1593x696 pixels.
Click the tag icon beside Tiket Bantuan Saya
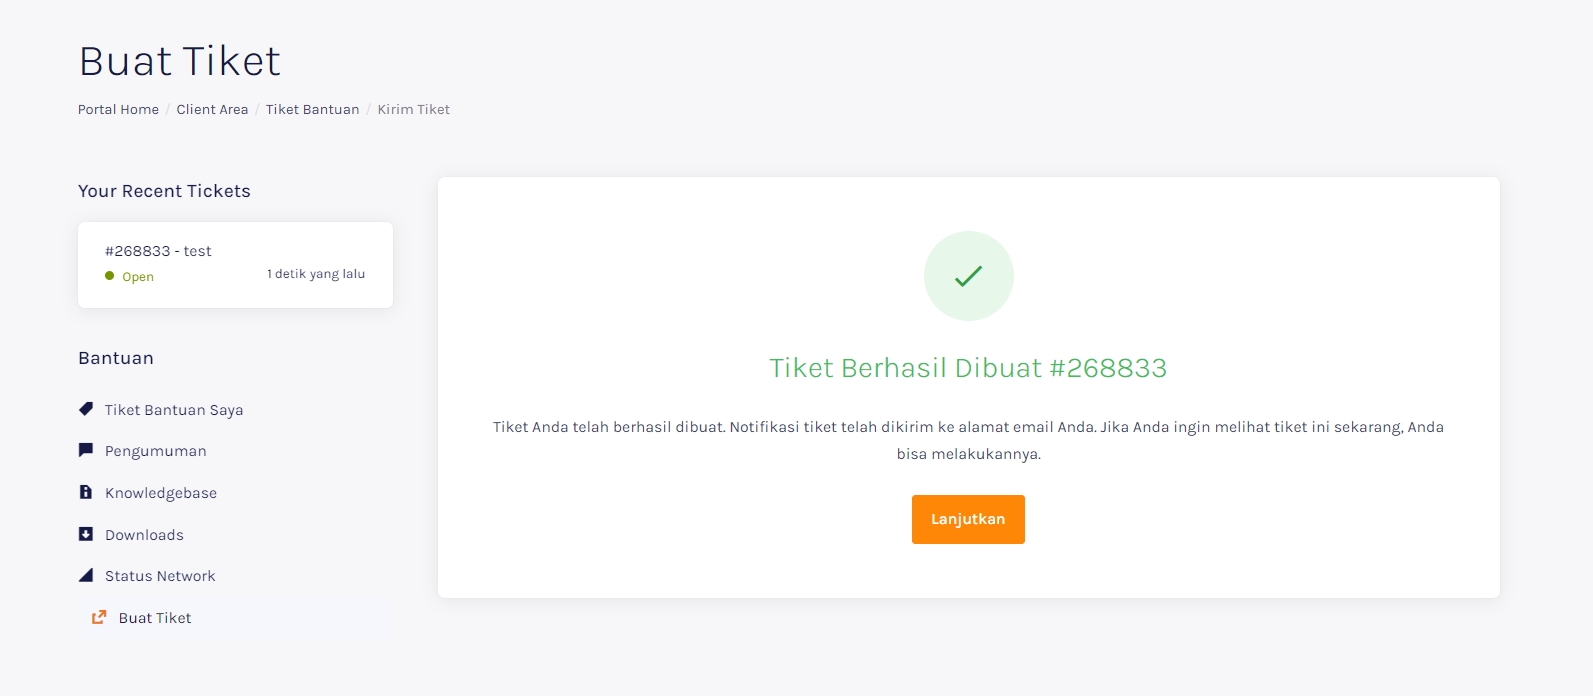tap(86, 409)
